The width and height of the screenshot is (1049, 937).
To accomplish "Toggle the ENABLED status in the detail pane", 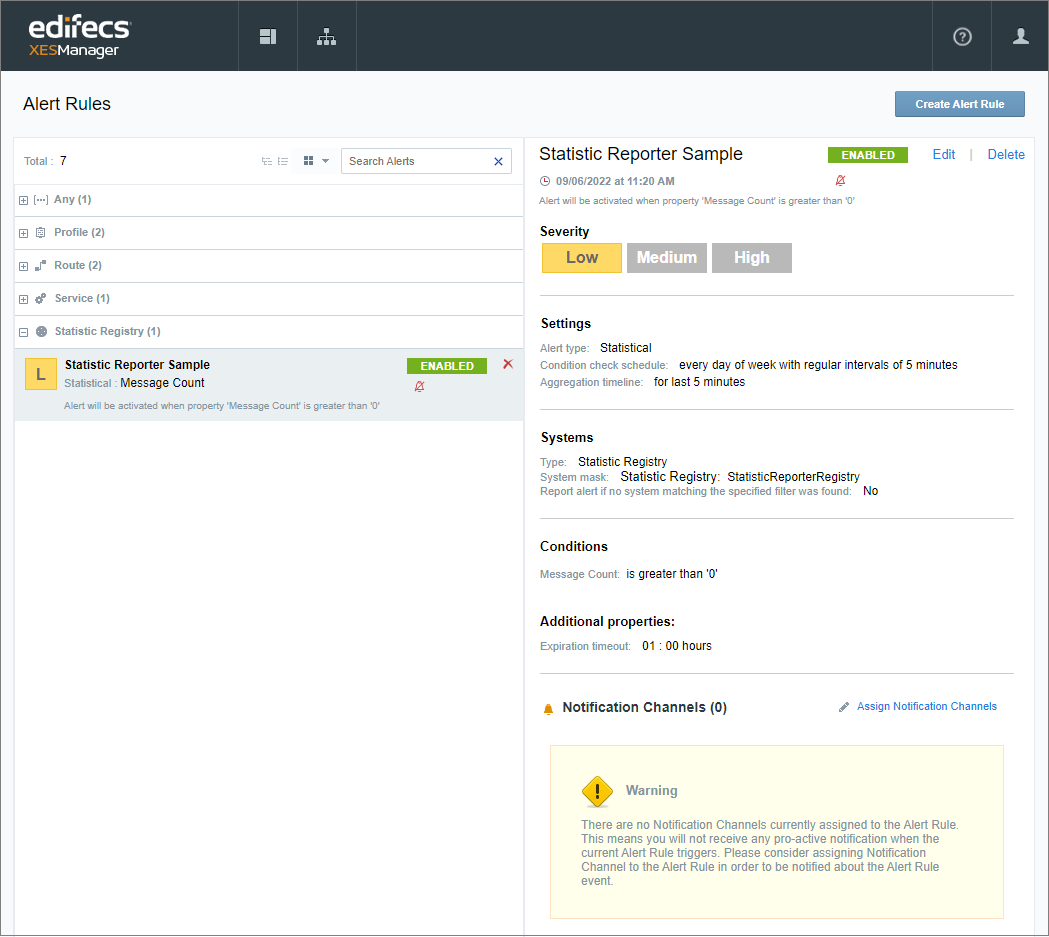I will click(867, 155).
